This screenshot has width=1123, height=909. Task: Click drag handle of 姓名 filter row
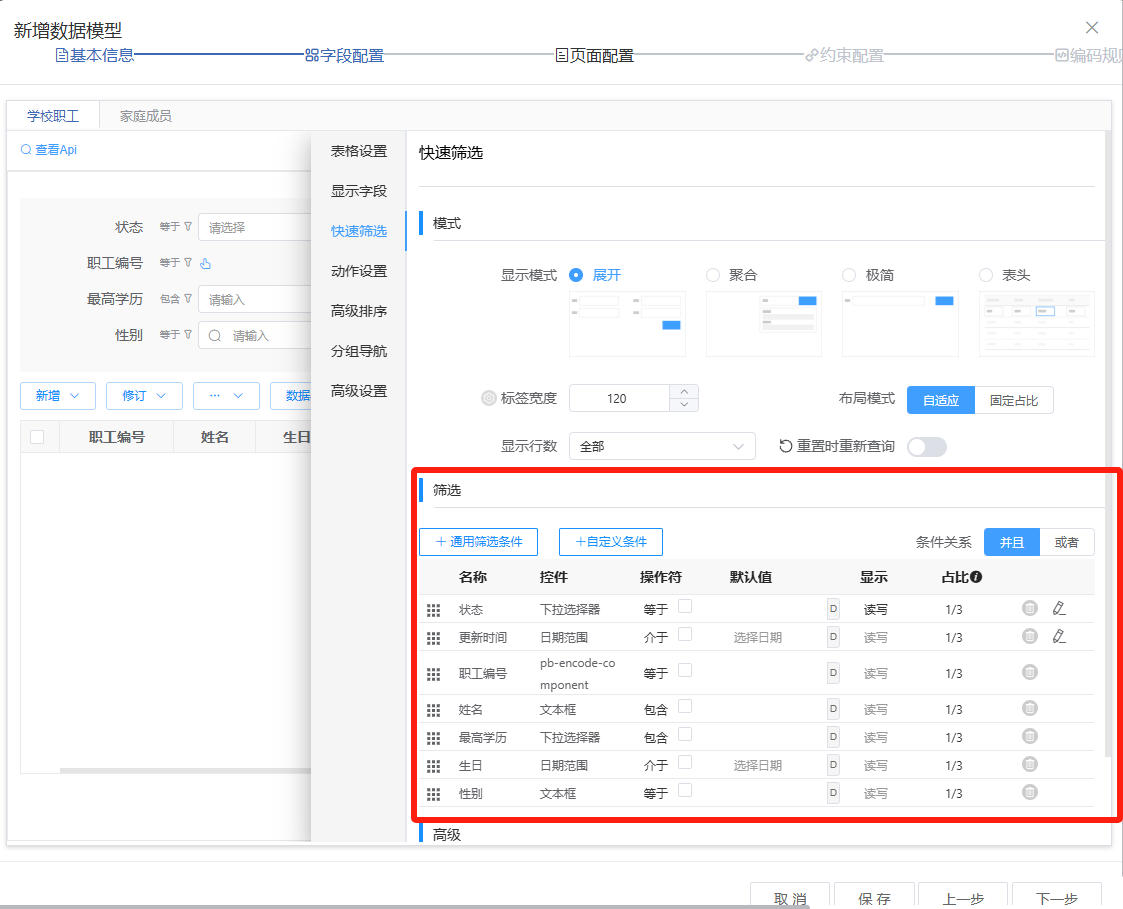tap(433, 710)
